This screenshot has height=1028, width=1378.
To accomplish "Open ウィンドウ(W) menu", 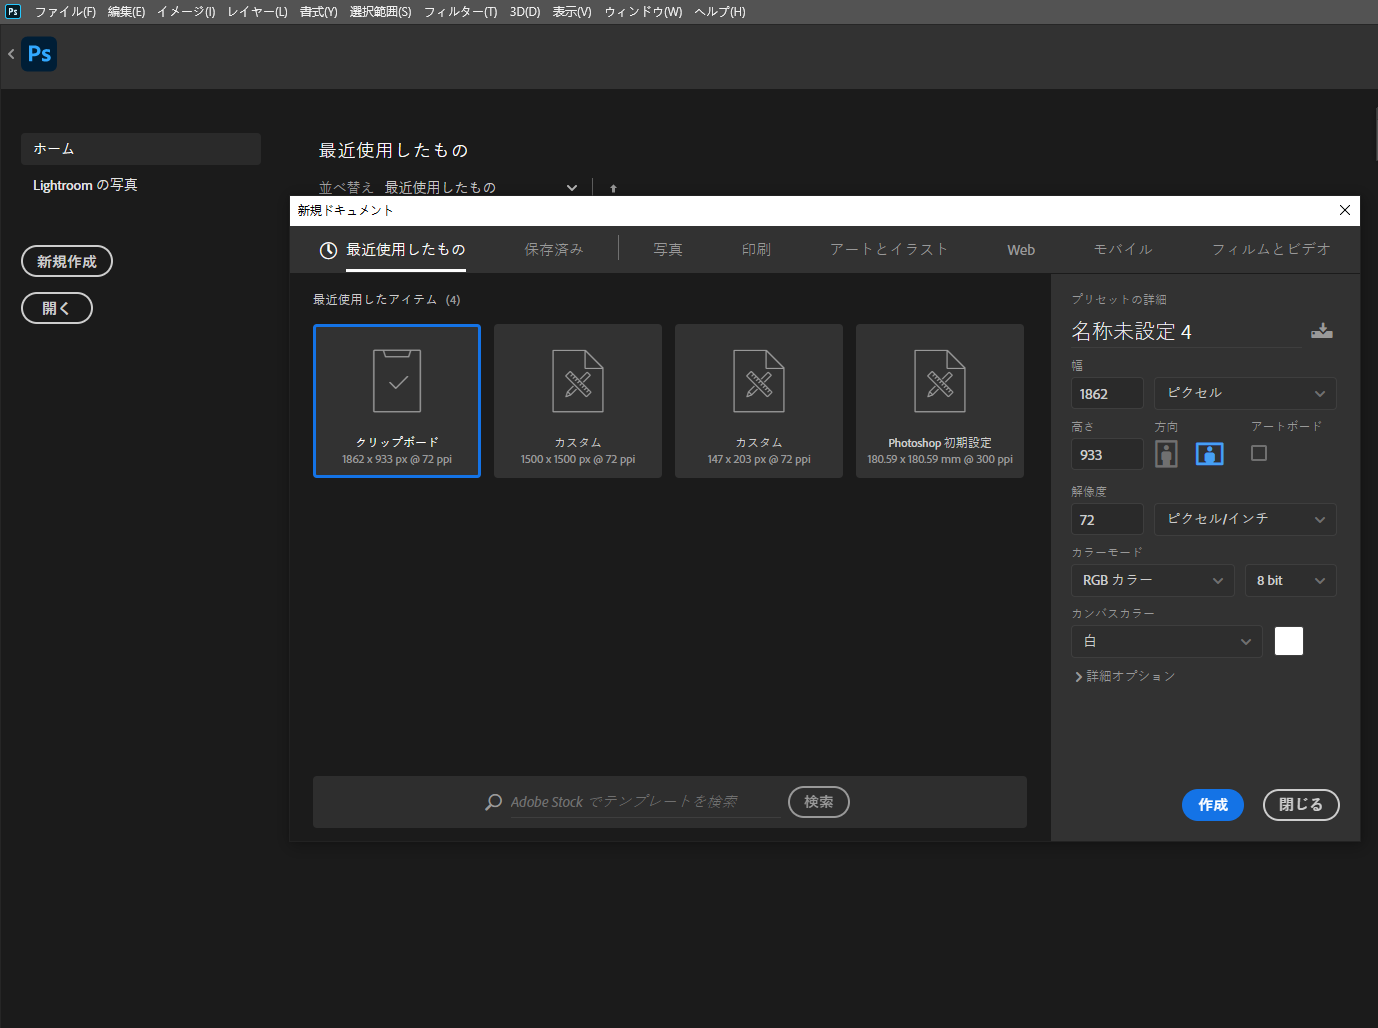I will [643, 12].
